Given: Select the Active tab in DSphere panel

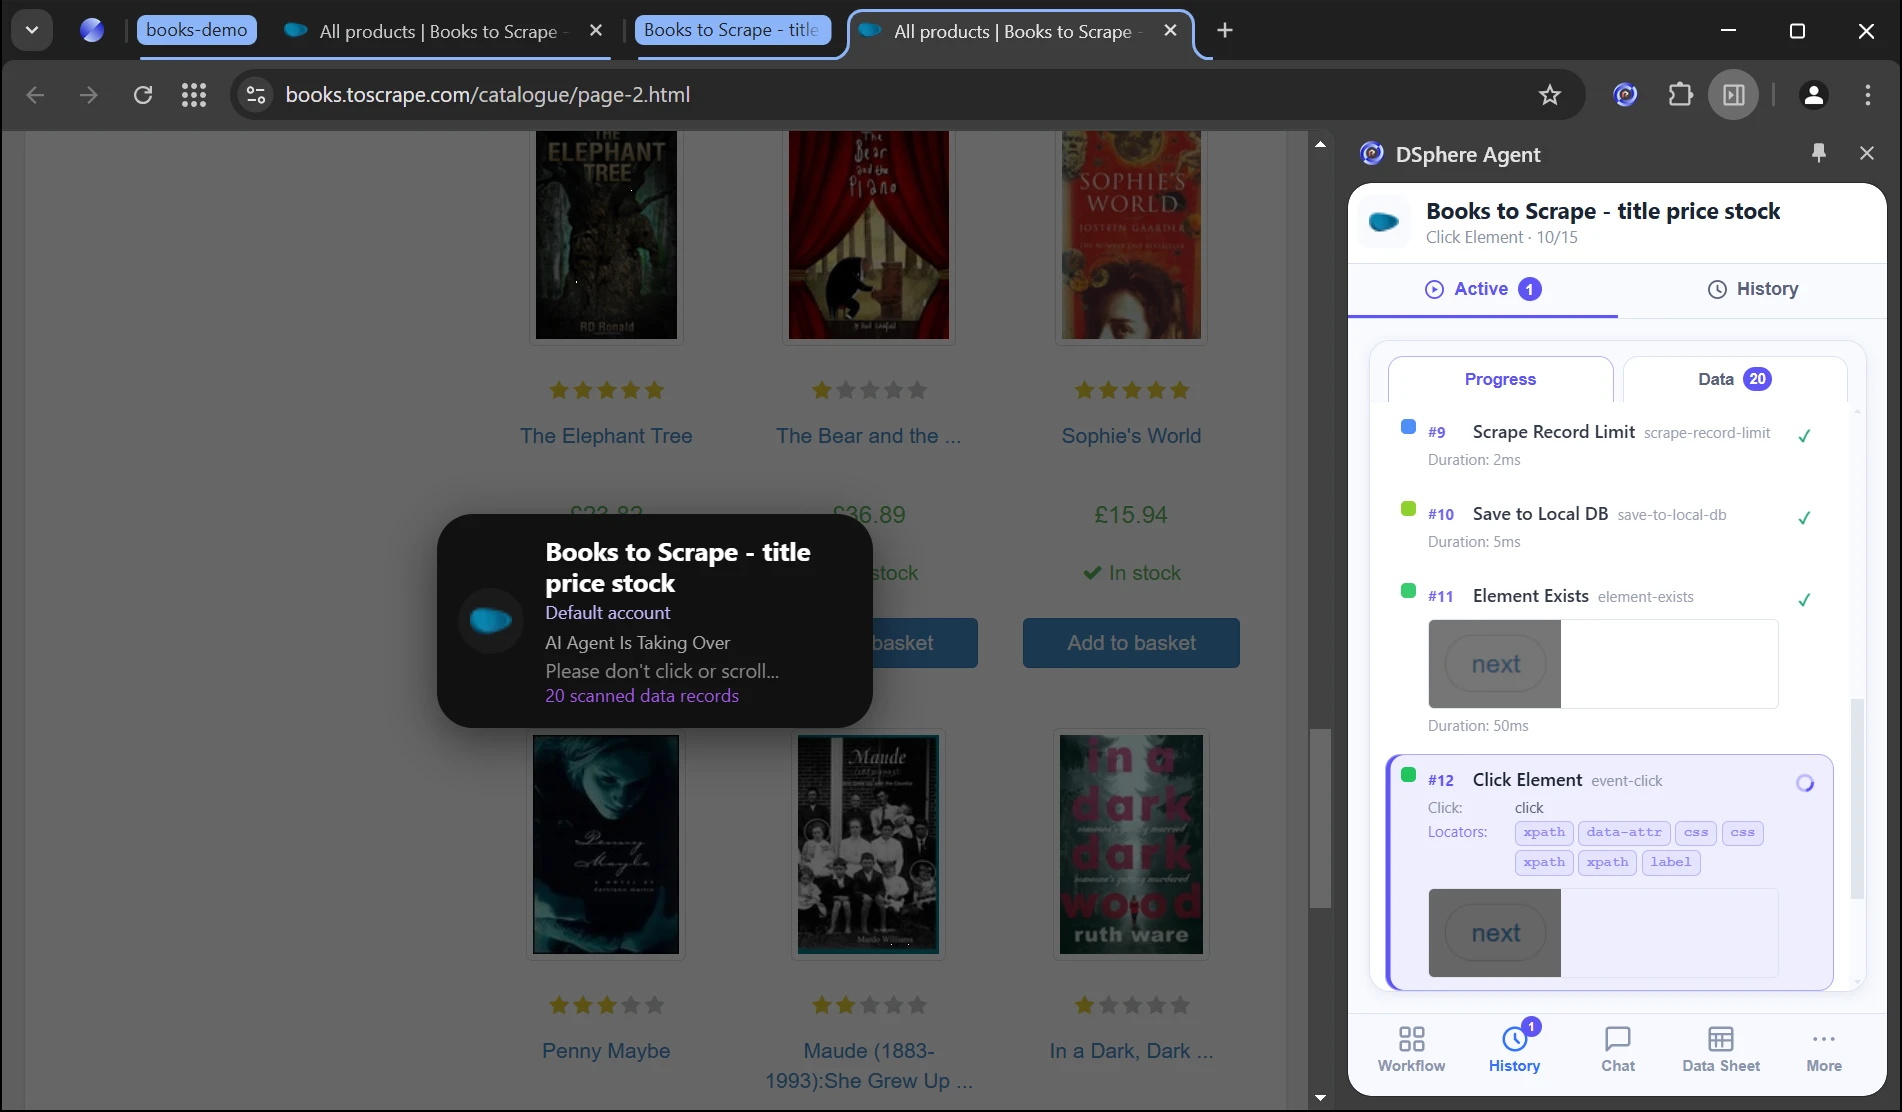Looking at the screenshot, I should pos(1483,289).
